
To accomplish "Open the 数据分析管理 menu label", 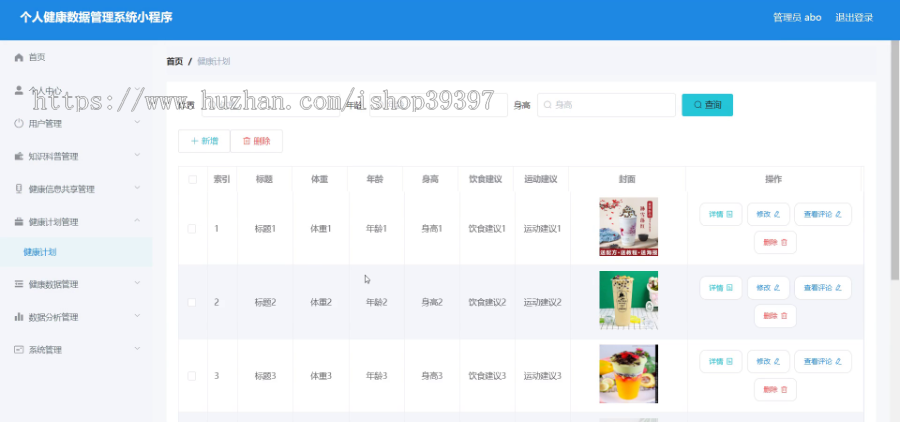I will point(53,317).
